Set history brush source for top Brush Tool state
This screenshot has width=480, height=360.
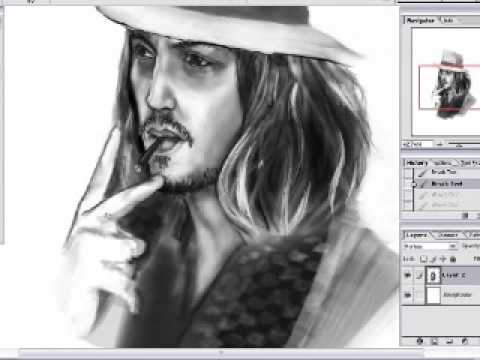pos(408,173)
